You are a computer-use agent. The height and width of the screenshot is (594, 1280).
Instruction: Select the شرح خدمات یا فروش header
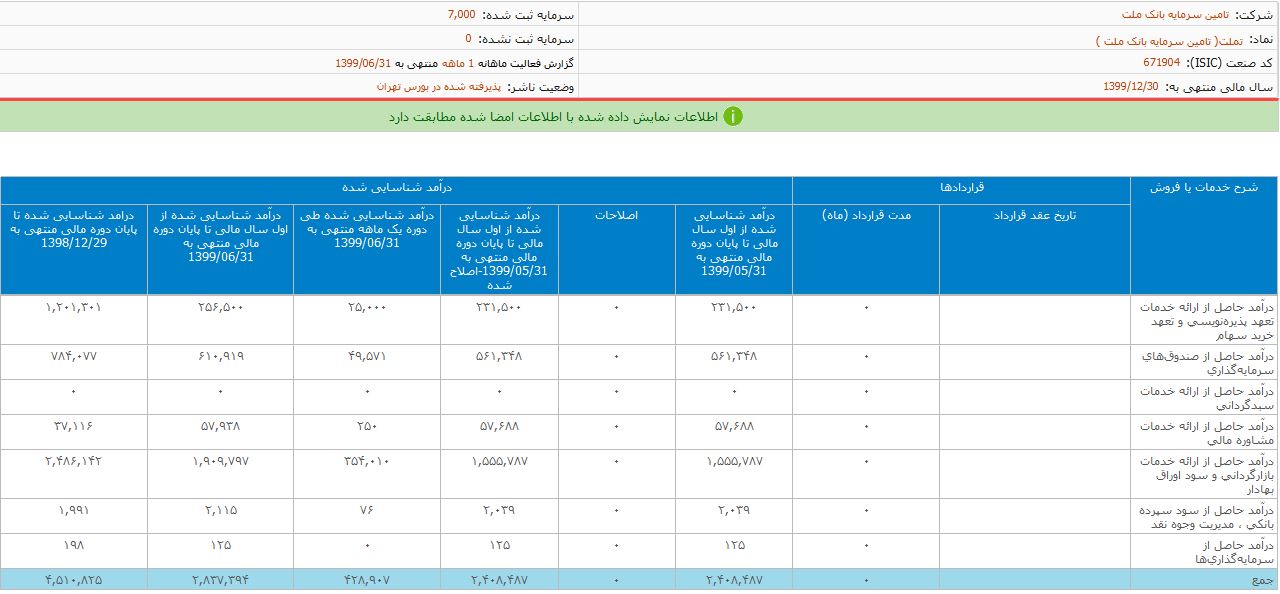tap(1204, 188)
